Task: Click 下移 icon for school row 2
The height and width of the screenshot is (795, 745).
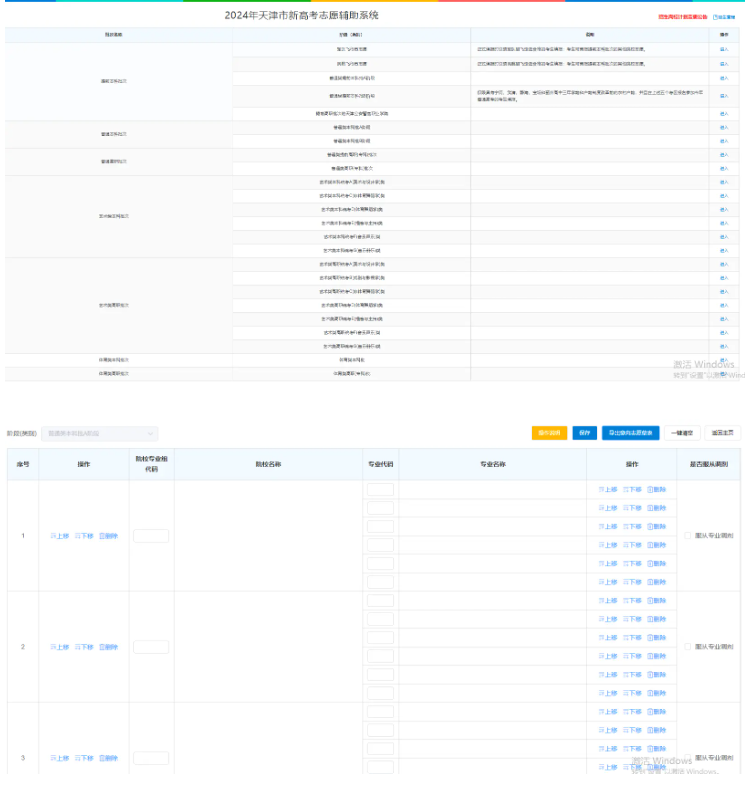Action: click(x=84, y=647)
